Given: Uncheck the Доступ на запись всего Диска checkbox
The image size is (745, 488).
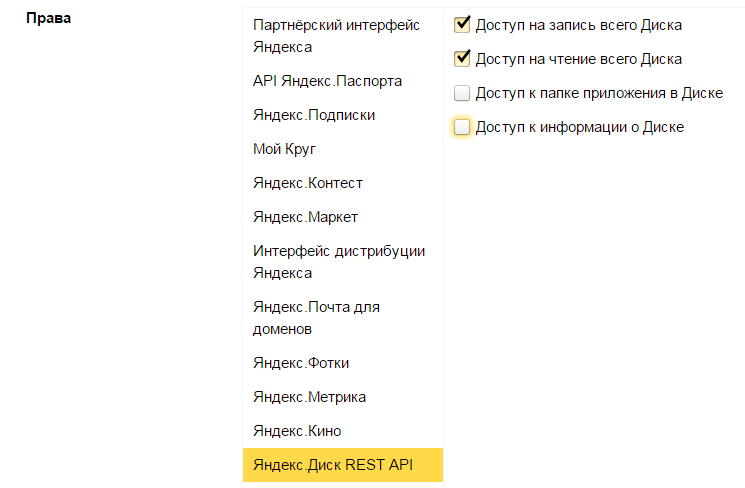Looking at the screenshot, I should [462, 24].
